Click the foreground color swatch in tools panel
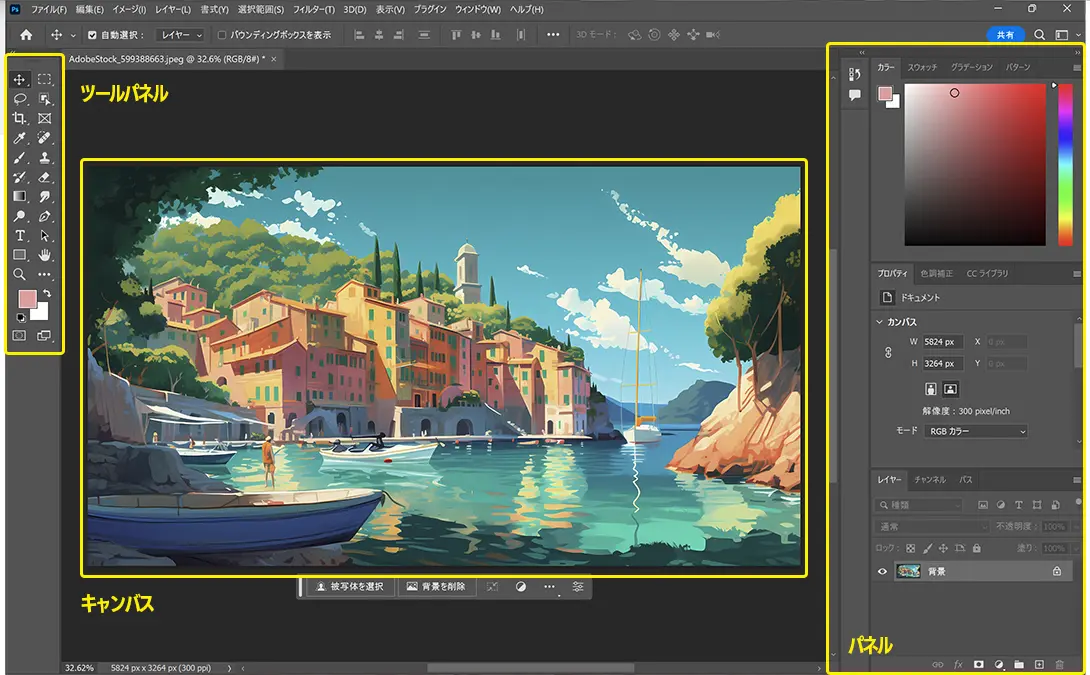This screenshot has width=1090, height=675. click(26, 299)
